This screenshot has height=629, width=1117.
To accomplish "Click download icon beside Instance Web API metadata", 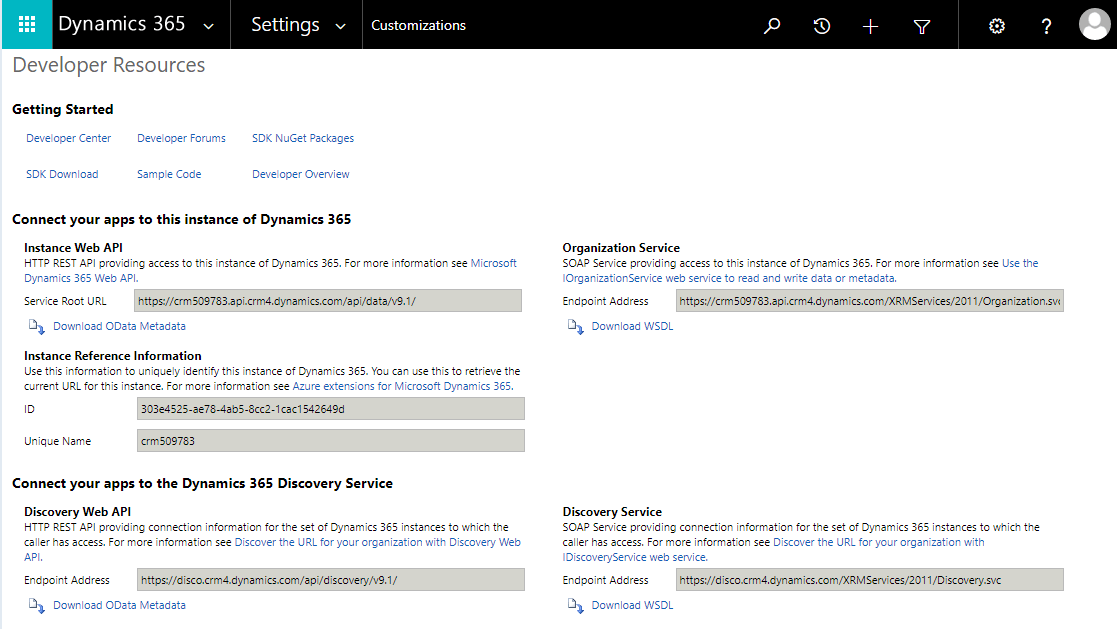I will (36, 326).
